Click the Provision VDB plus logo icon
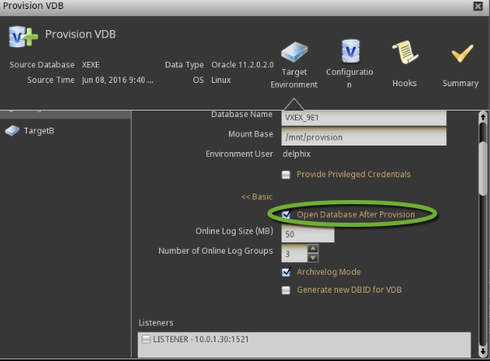The height and width of the screenshot is (361, 490). 23,36
